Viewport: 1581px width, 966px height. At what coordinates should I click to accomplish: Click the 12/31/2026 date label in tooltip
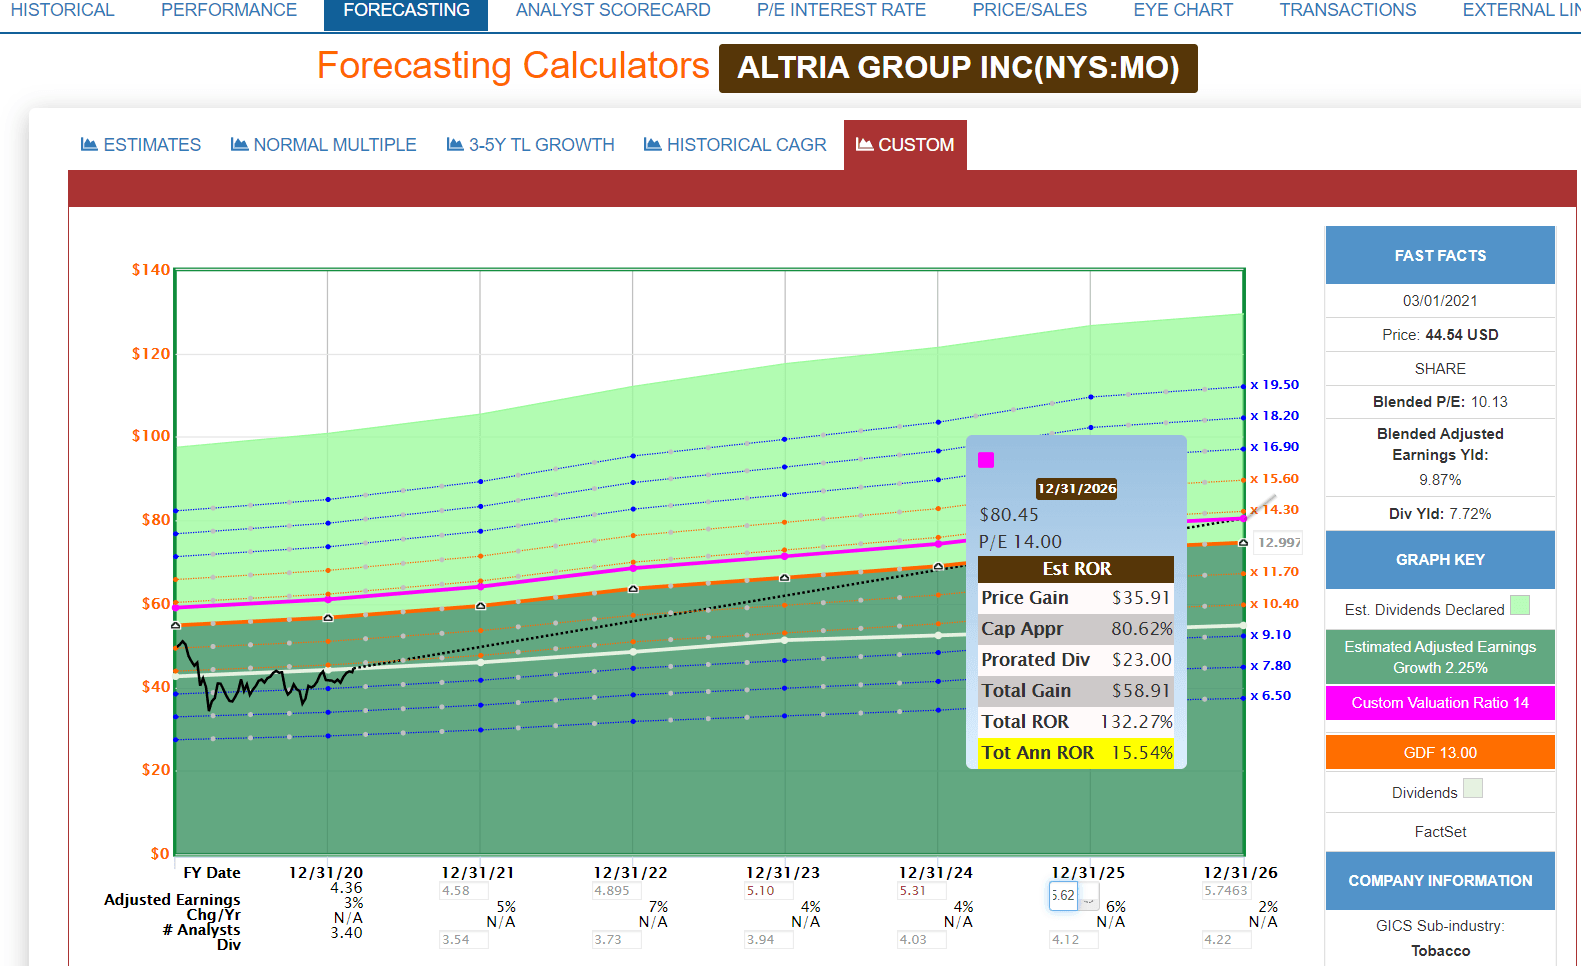(x=1077, y=489)
